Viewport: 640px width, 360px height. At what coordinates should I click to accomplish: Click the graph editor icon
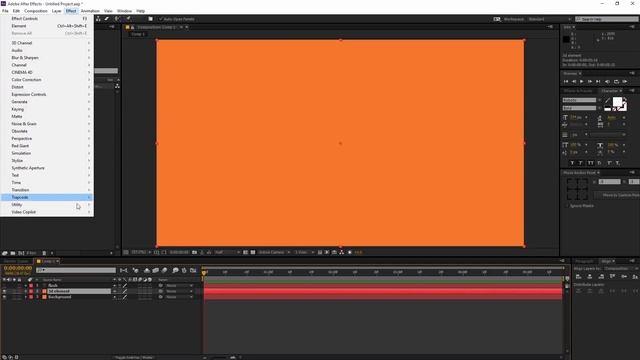click(193, 270)
